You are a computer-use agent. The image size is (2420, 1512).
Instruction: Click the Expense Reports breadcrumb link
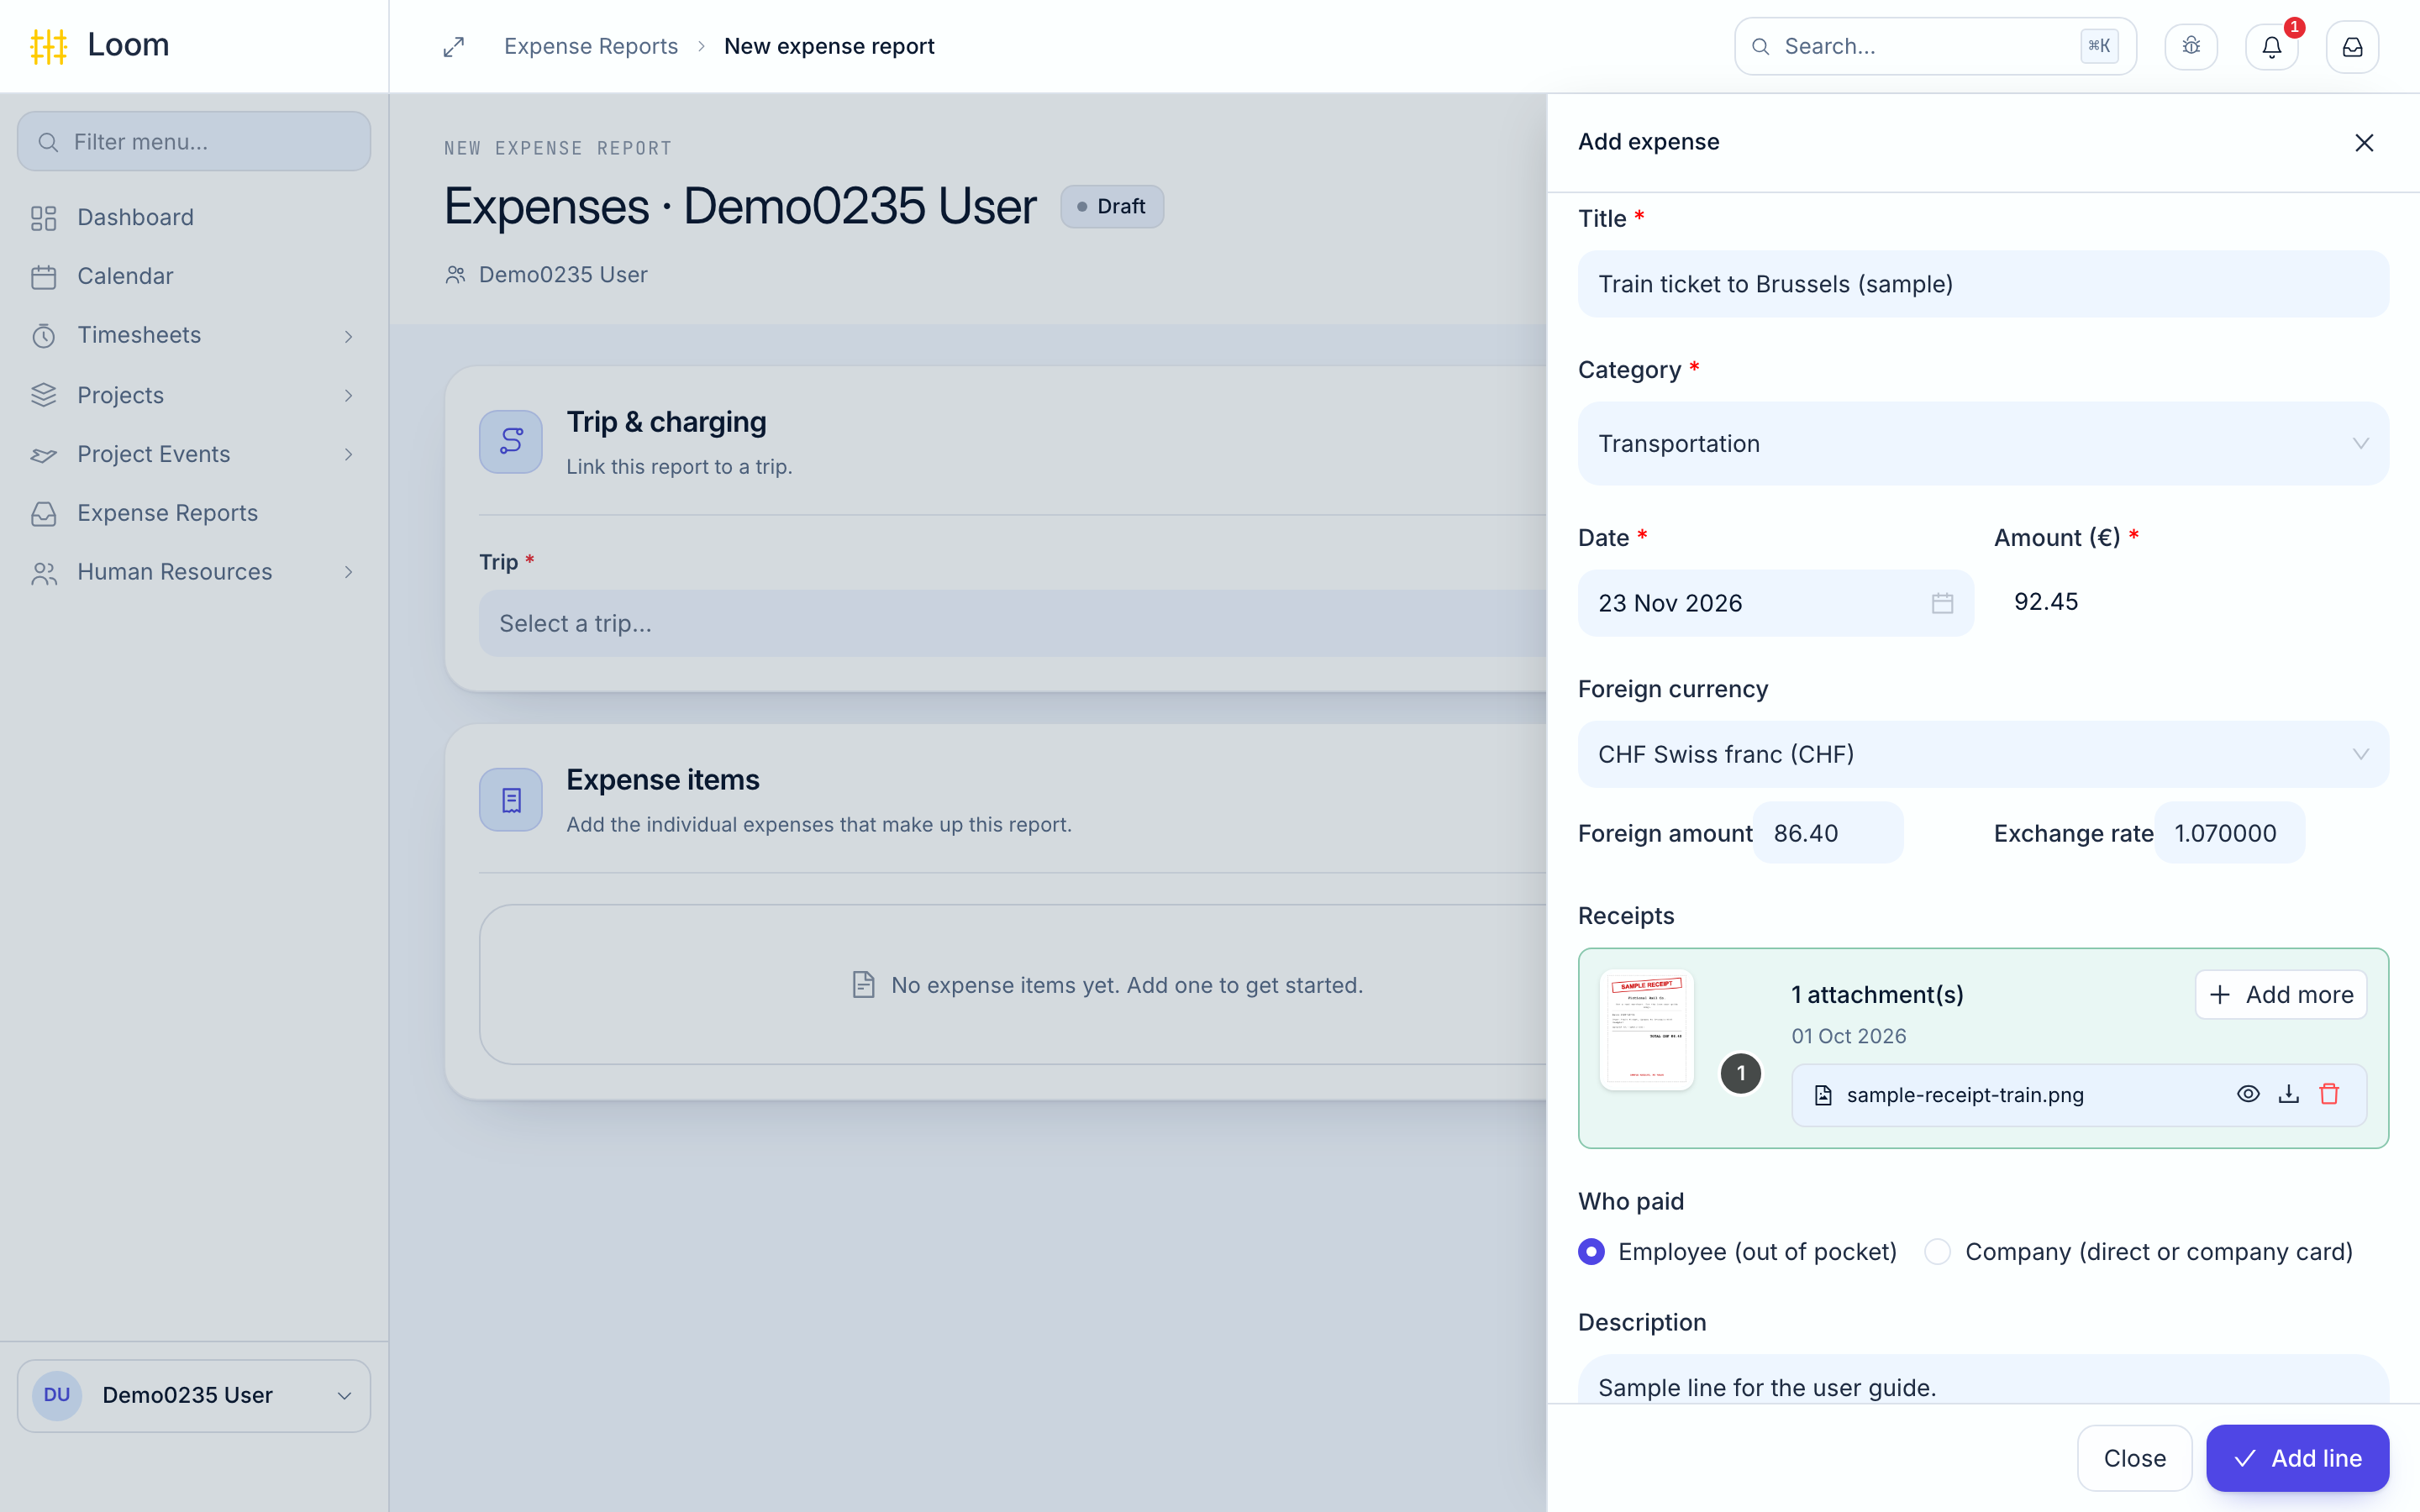[591, 46]
